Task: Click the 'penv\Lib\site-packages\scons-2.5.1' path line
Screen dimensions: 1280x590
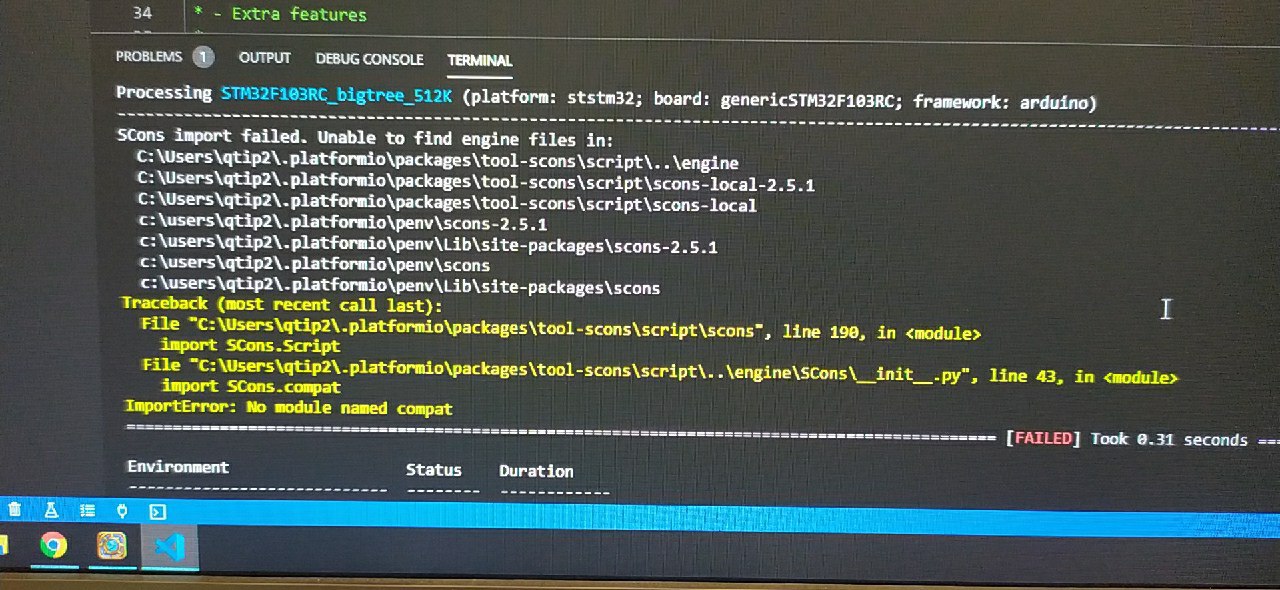Action: coord(428,246)
